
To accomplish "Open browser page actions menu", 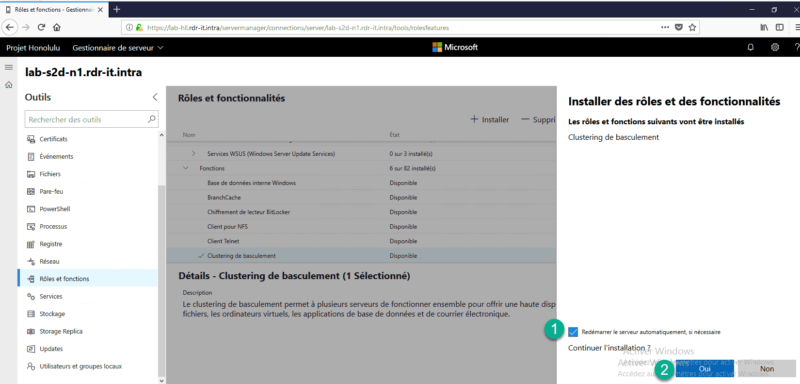I will tap(665, 28).
